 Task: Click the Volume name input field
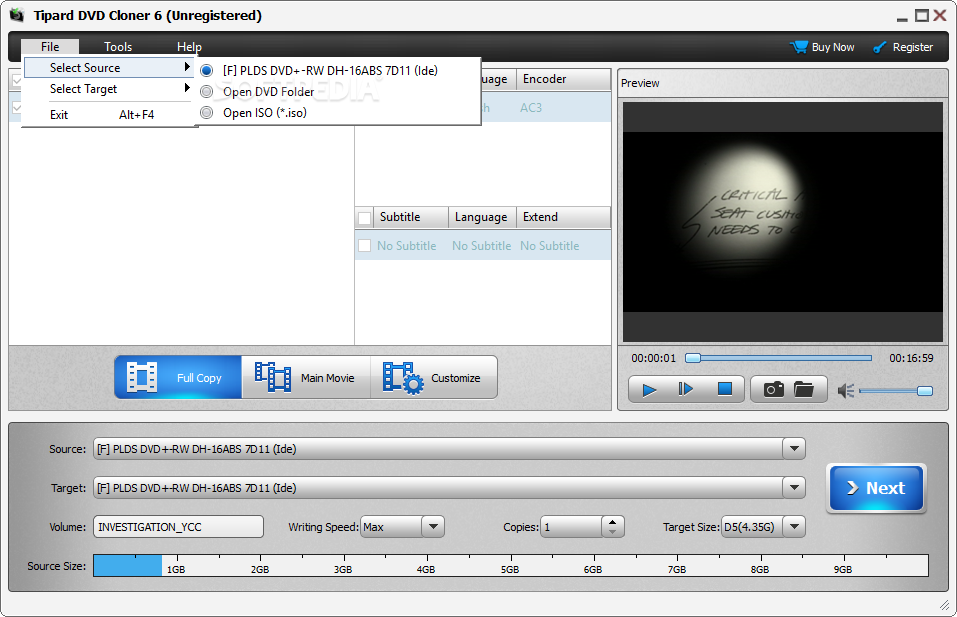[x=178, y=527]
